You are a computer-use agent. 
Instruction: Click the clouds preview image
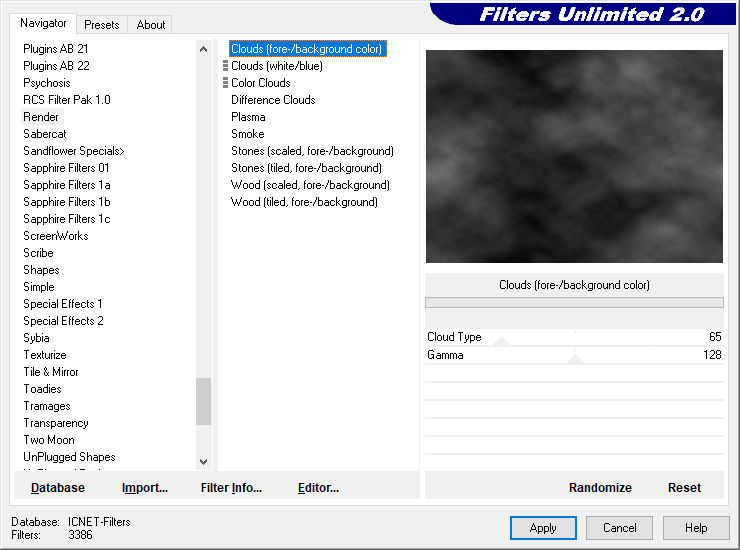574,156
